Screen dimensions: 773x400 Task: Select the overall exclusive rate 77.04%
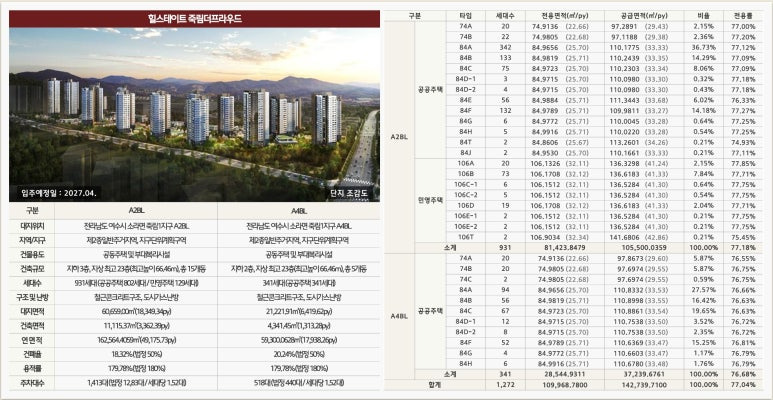[x=743, y=384]
